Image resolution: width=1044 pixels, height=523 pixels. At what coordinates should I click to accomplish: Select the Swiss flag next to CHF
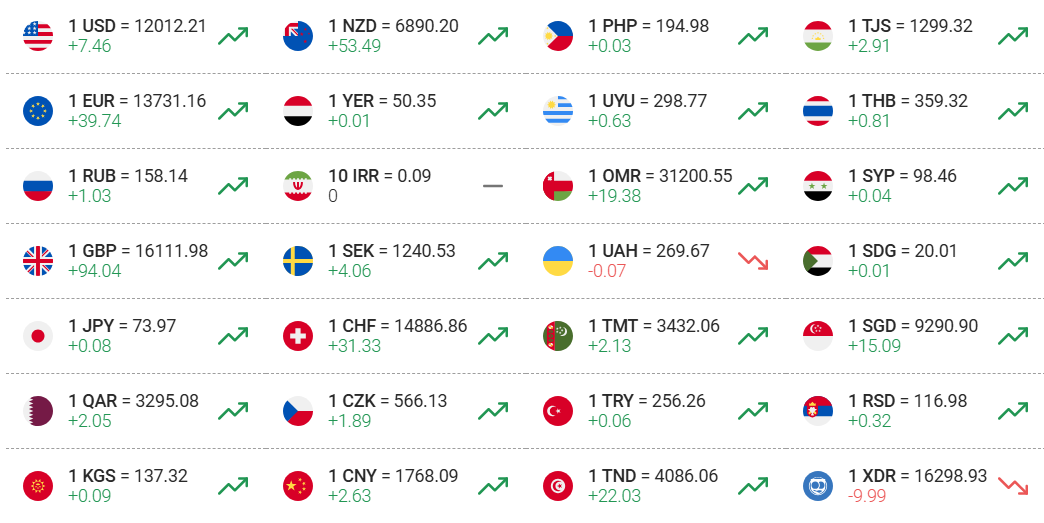[x=298, y=336]
